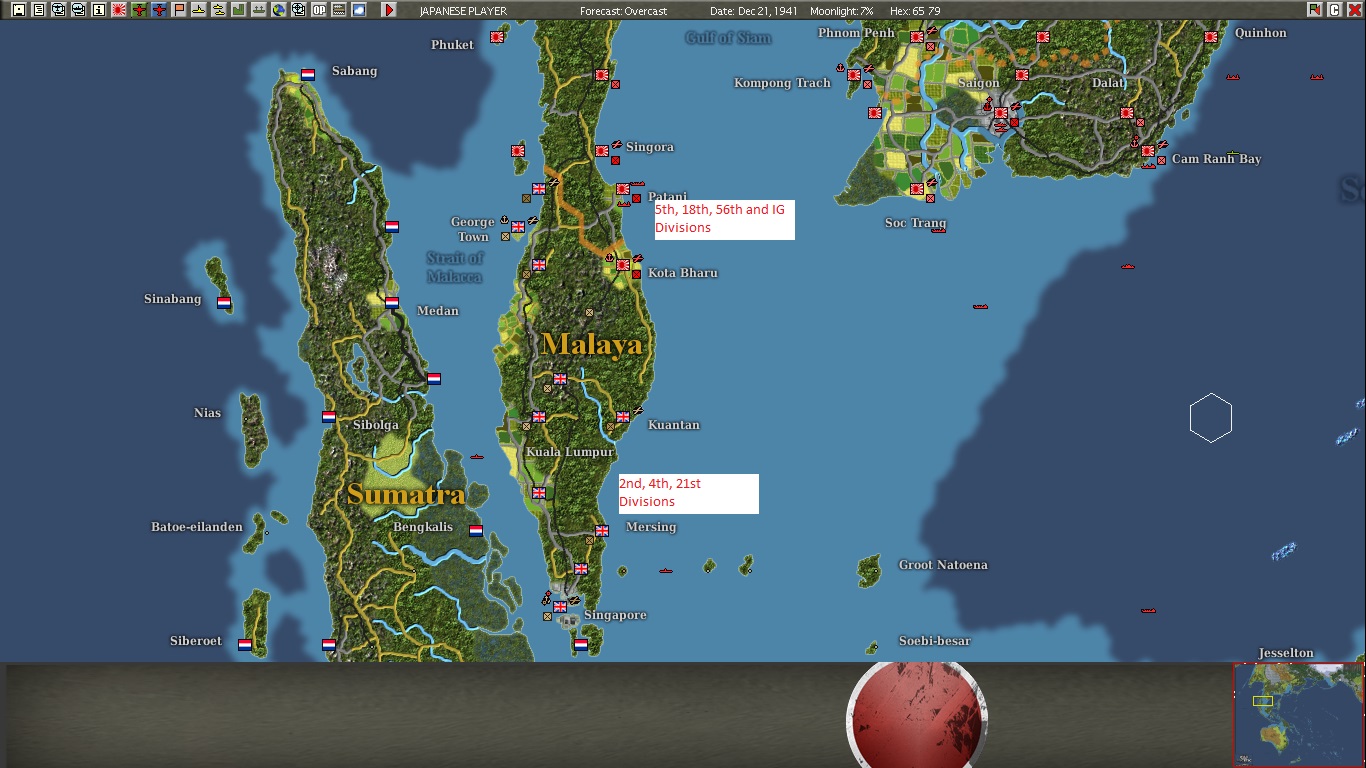Click the green and red flag icon top-right

tap(1314, 10)
